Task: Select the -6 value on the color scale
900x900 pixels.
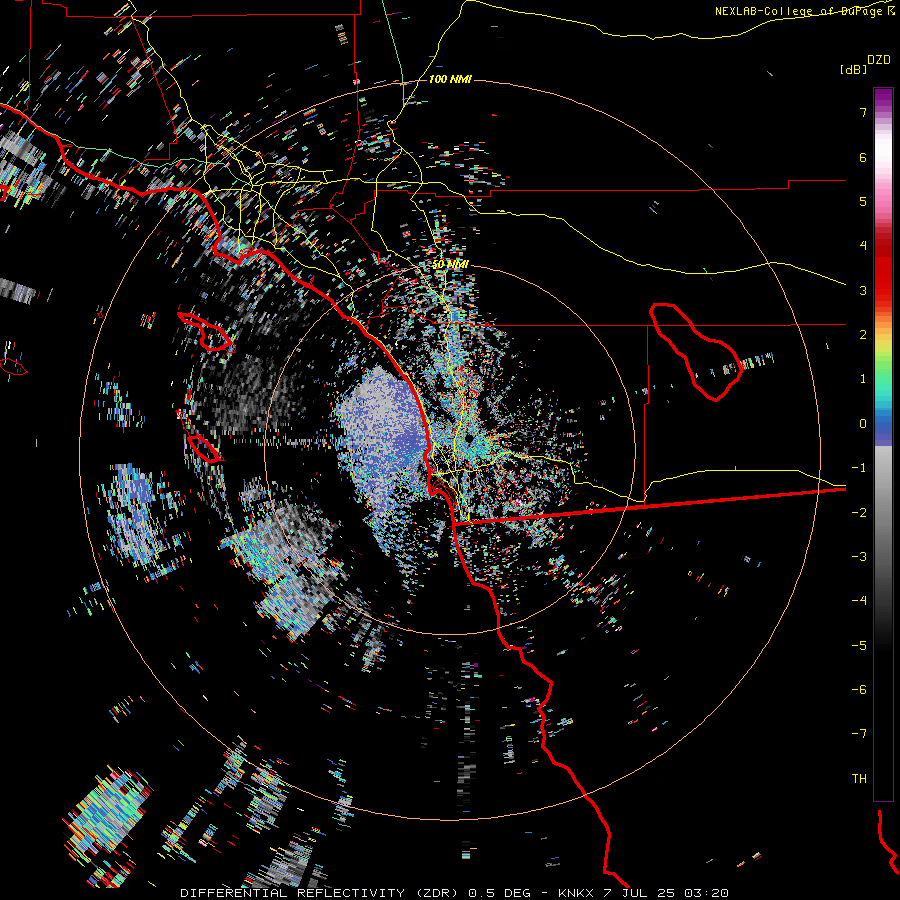Action: pyautogui.click(x=859, y=690)
